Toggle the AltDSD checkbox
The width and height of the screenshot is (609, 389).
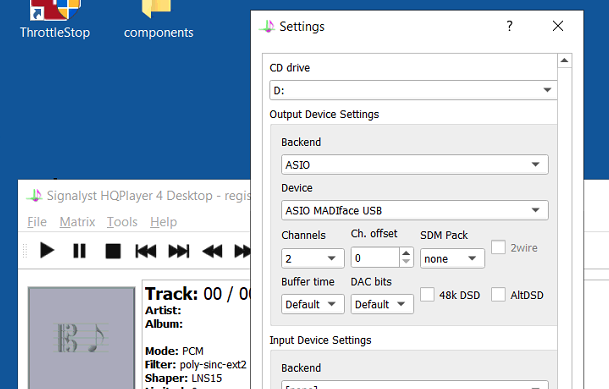(498, 294)
